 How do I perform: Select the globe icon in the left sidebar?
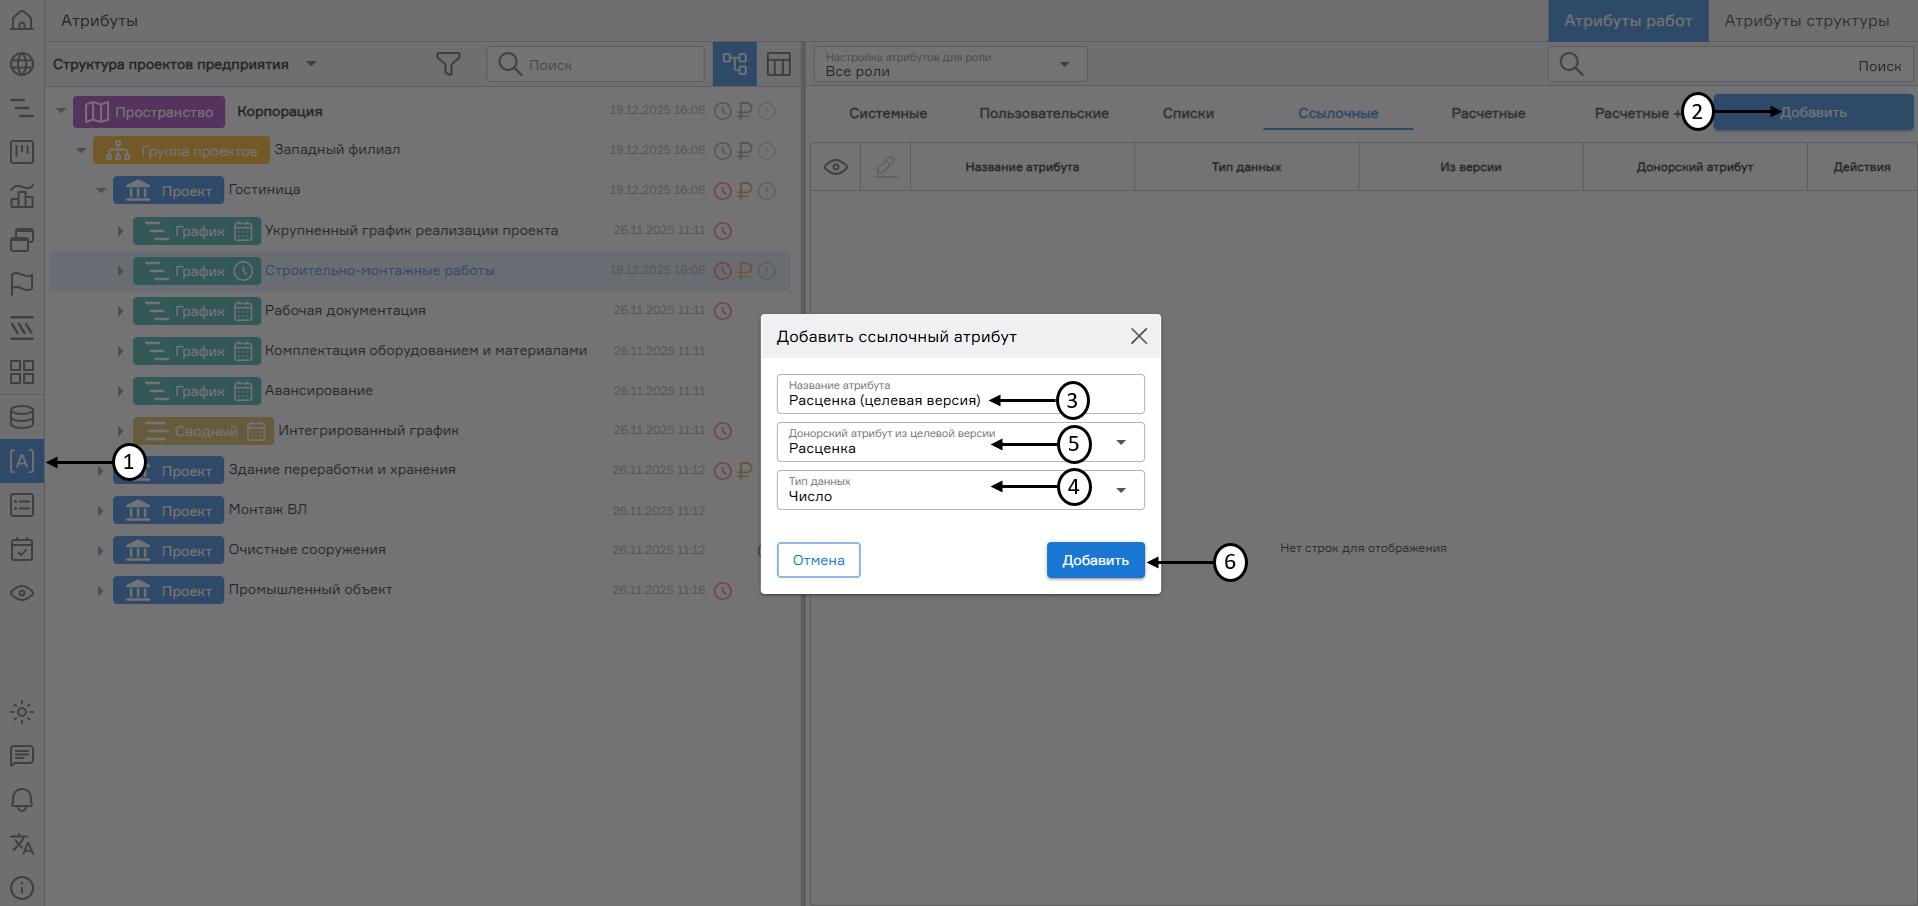(21, 63)
